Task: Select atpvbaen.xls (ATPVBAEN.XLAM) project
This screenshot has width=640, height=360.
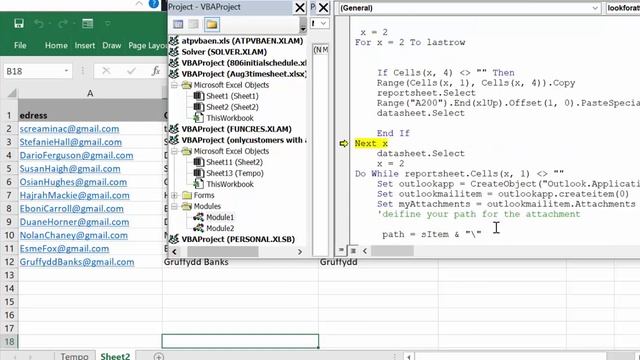Action: (242, 41)
